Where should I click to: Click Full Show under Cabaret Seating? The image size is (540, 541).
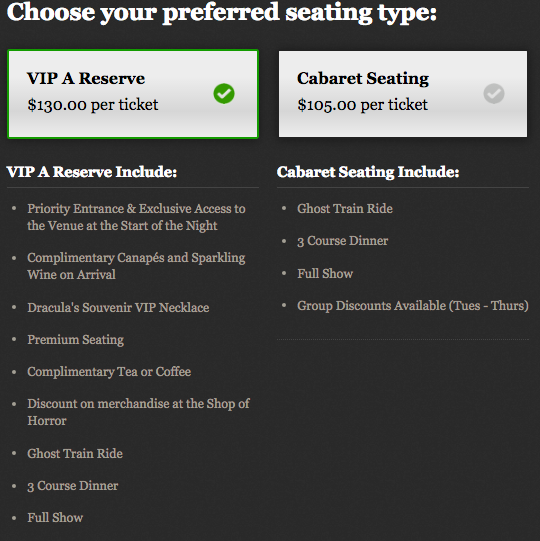tap(325, 274)
